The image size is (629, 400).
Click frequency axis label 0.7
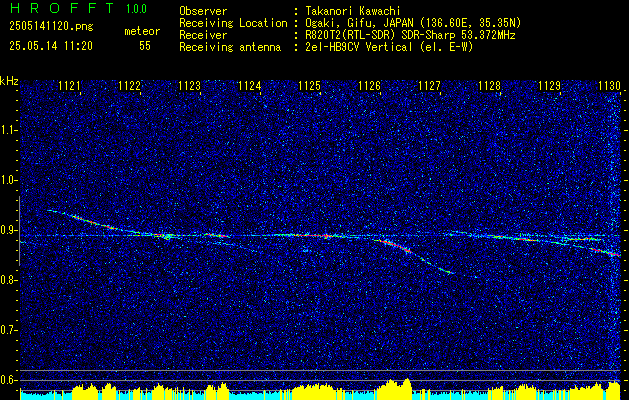pos(9,330)
